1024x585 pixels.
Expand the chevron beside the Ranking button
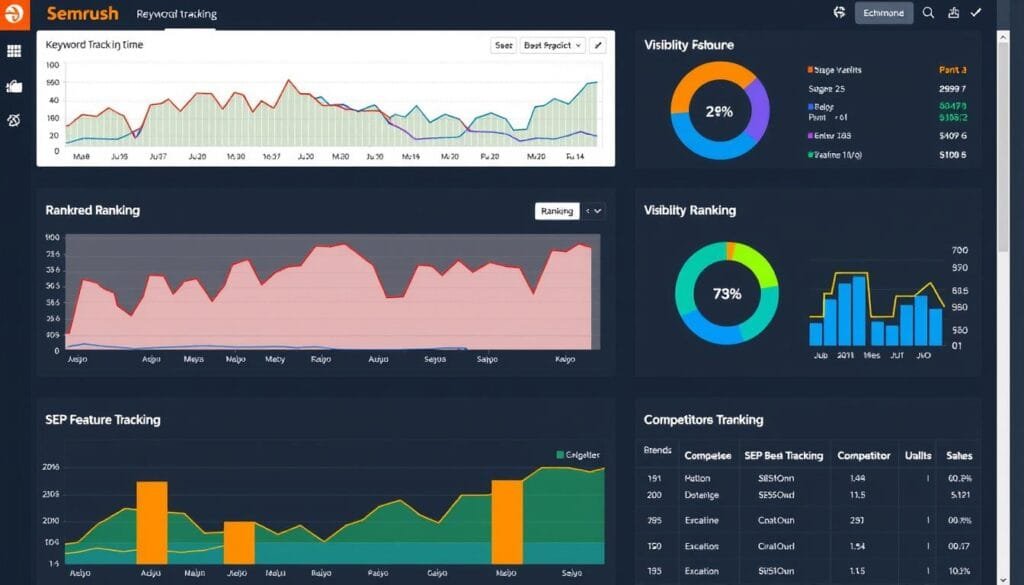[595, 211]
